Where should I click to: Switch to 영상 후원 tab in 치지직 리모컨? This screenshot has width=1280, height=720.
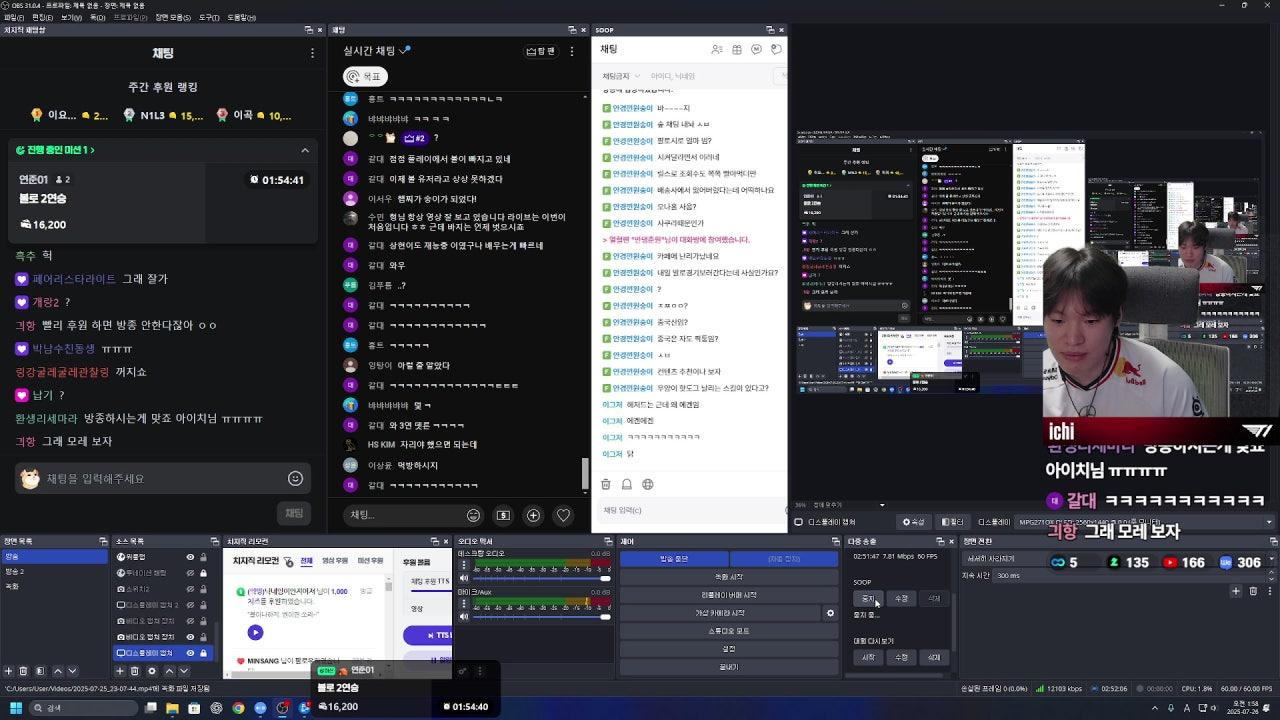pyautogui.click(x=335, y=561)
